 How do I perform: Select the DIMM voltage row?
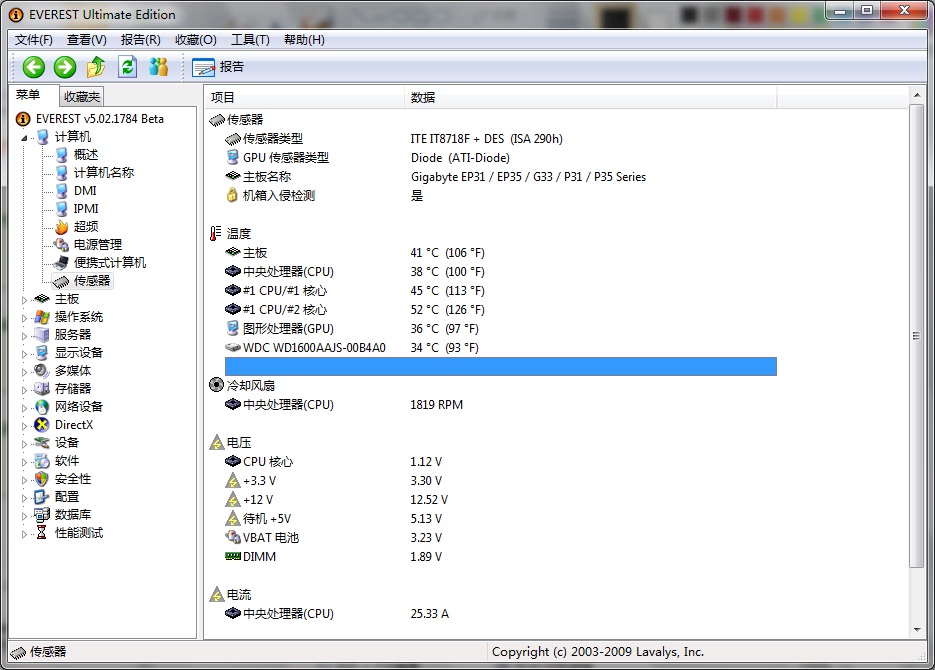click(x=501, y=557)
